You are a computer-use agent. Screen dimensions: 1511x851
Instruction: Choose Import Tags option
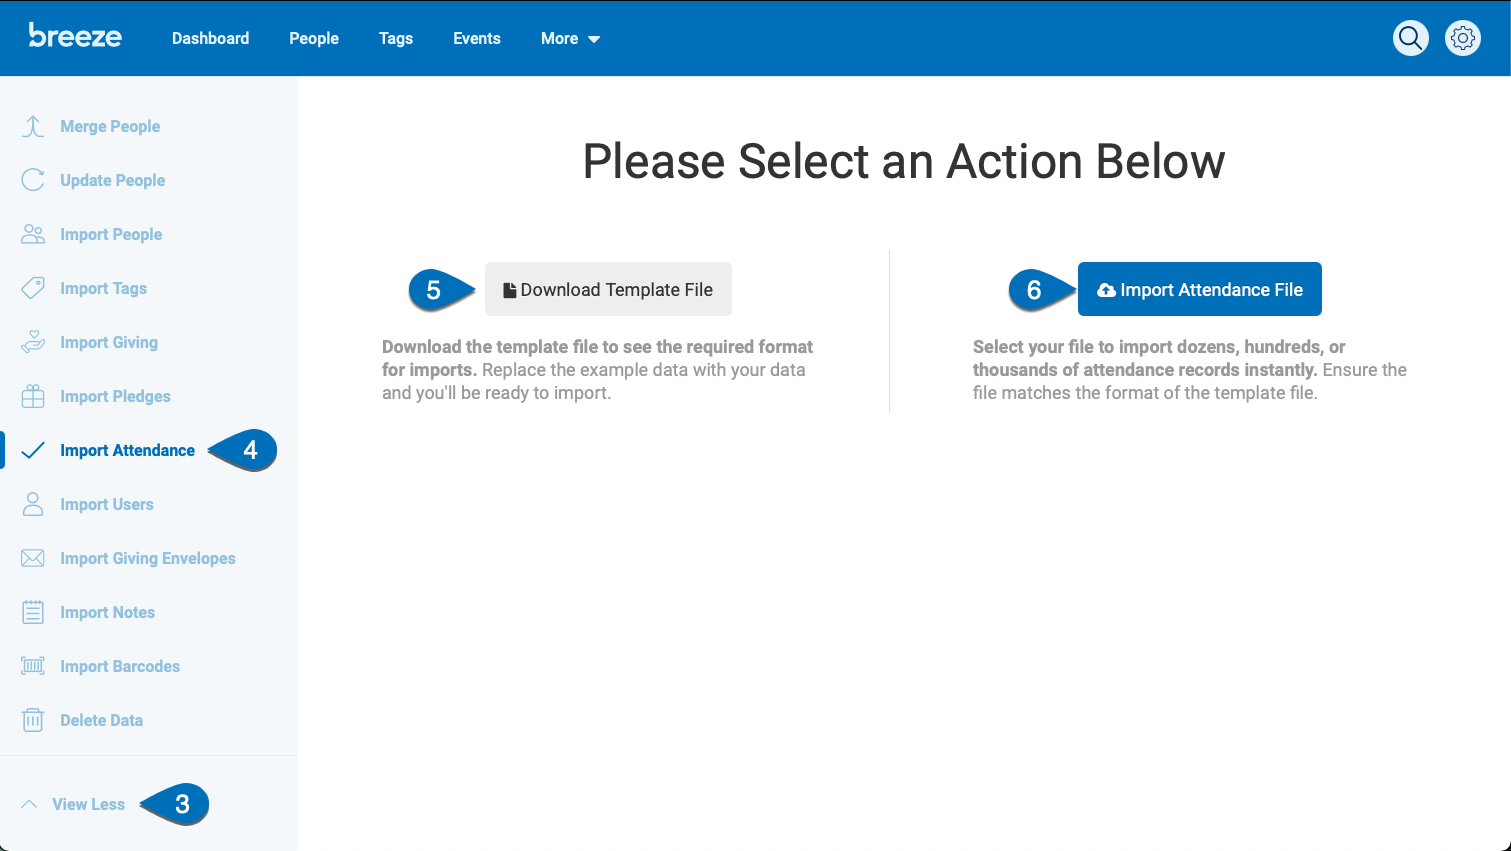point(103,288)
